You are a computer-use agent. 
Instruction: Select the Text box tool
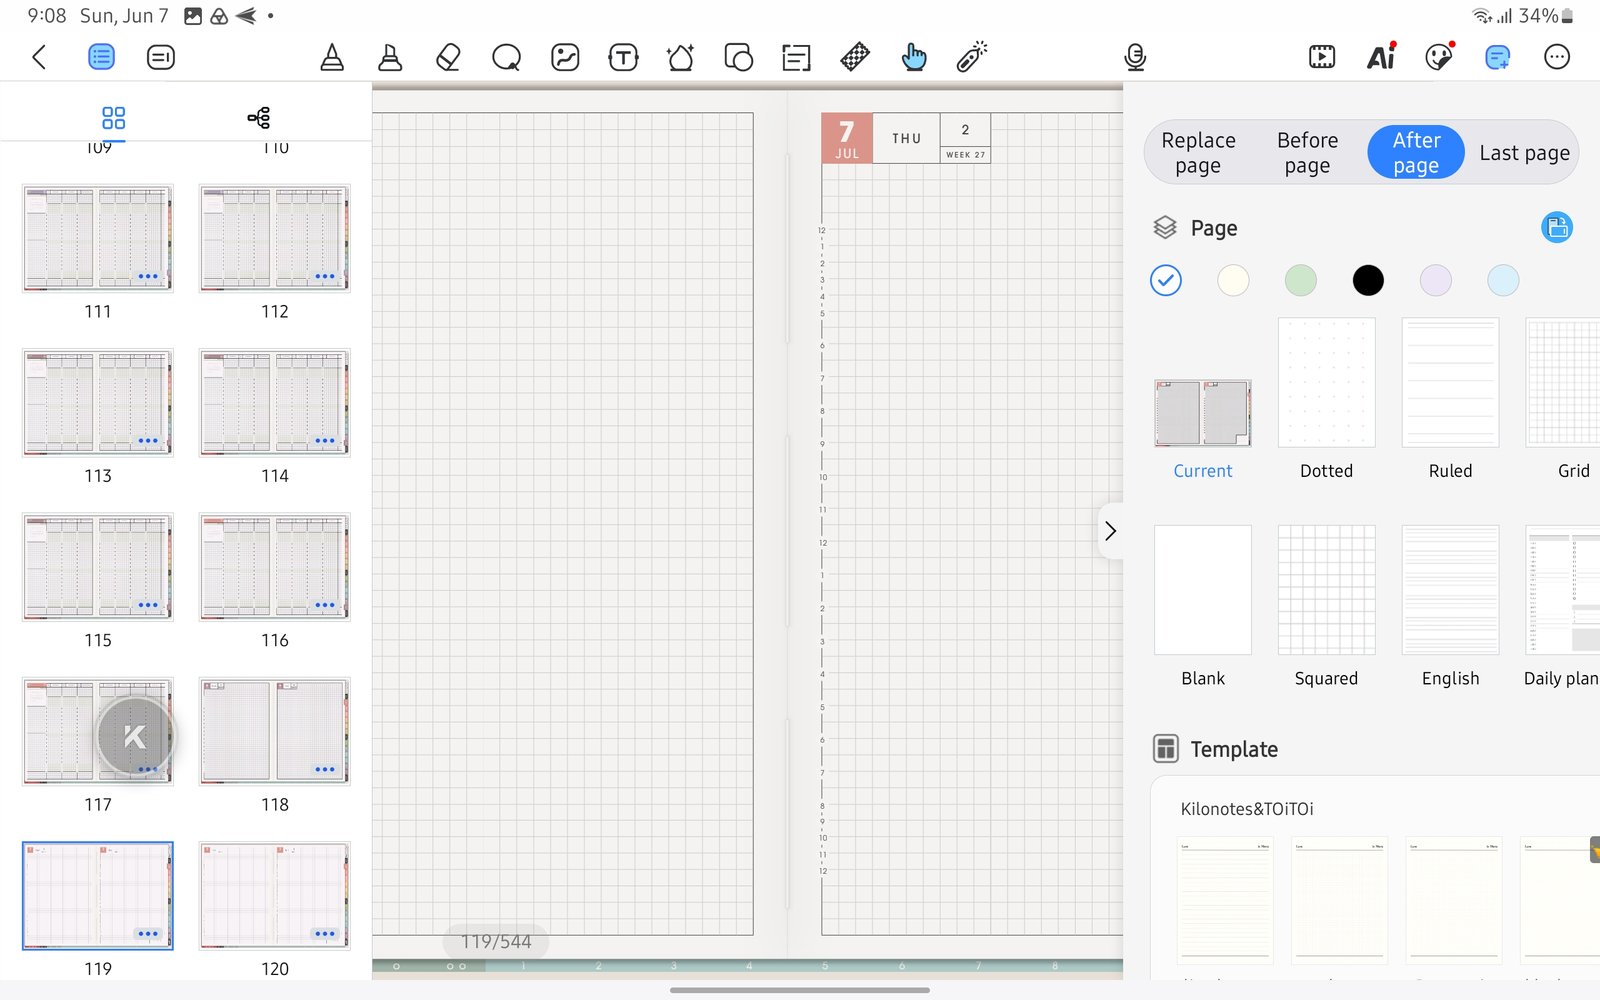coord(623,57)
